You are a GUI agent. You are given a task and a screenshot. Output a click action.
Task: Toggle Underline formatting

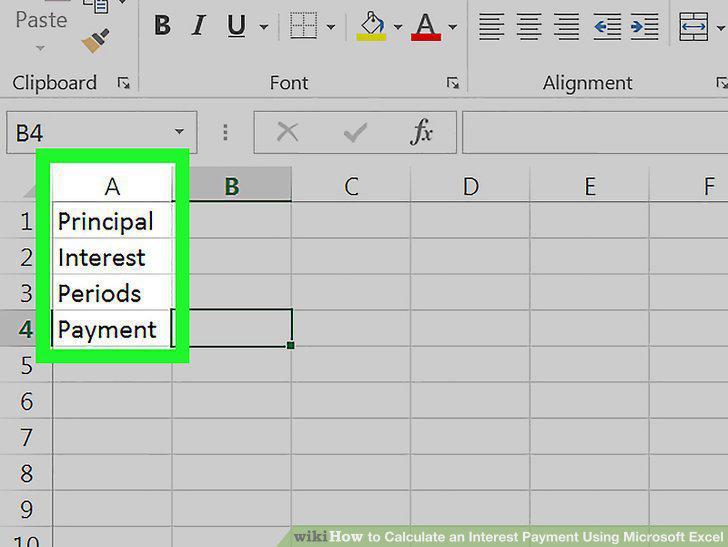236,25
